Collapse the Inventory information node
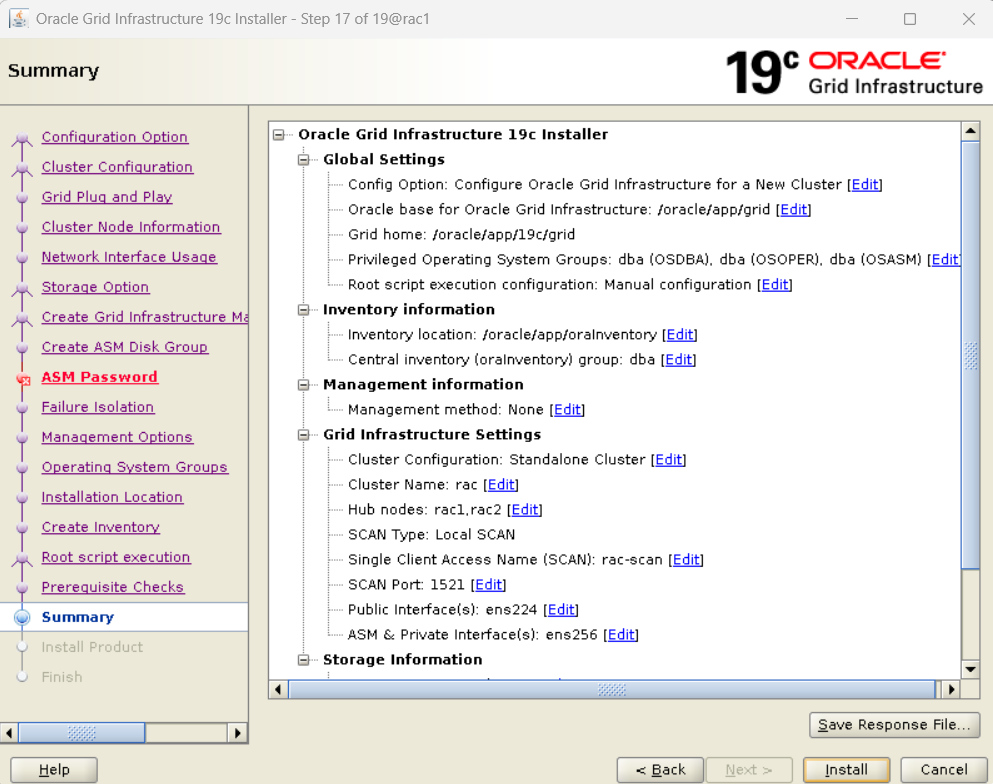The height and width of the screenshot is (784, 993). tap(304, 310)
